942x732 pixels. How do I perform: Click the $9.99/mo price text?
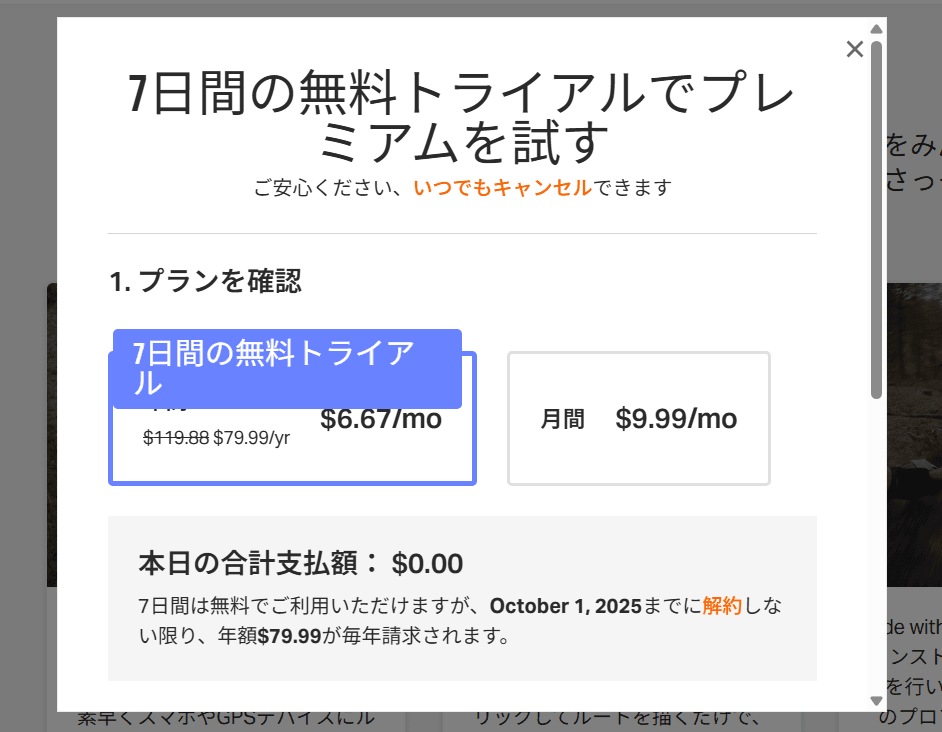click(676, 419)
